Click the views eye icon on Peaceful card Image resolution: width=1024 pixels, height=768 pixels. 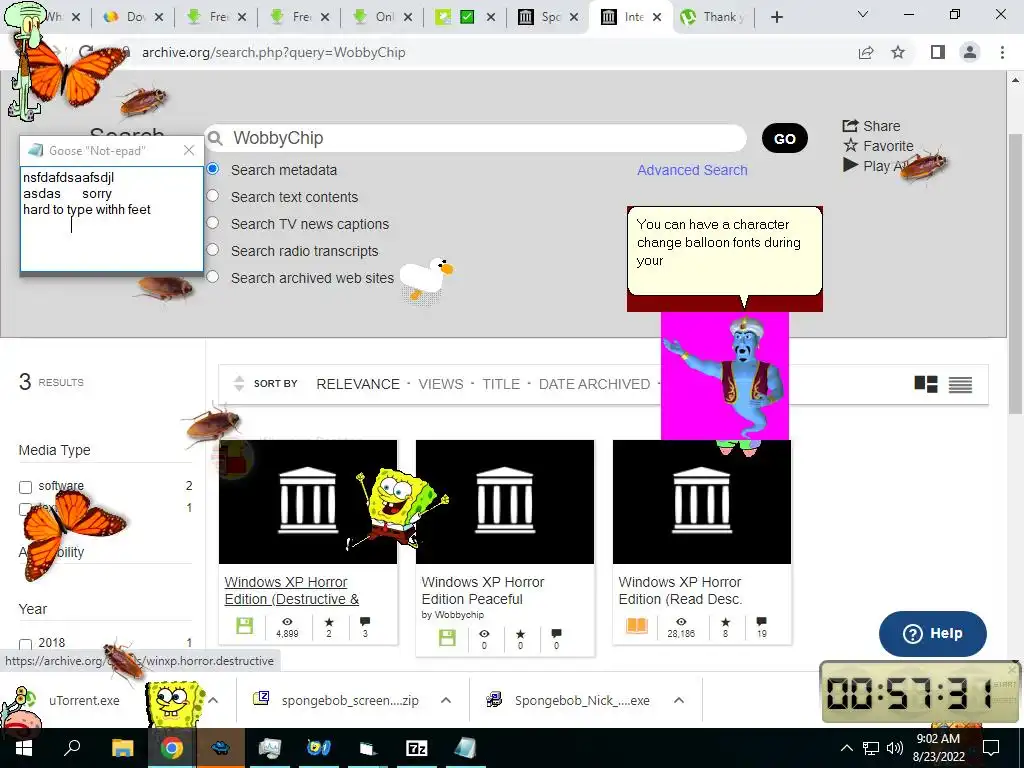[x=484, y=634]
